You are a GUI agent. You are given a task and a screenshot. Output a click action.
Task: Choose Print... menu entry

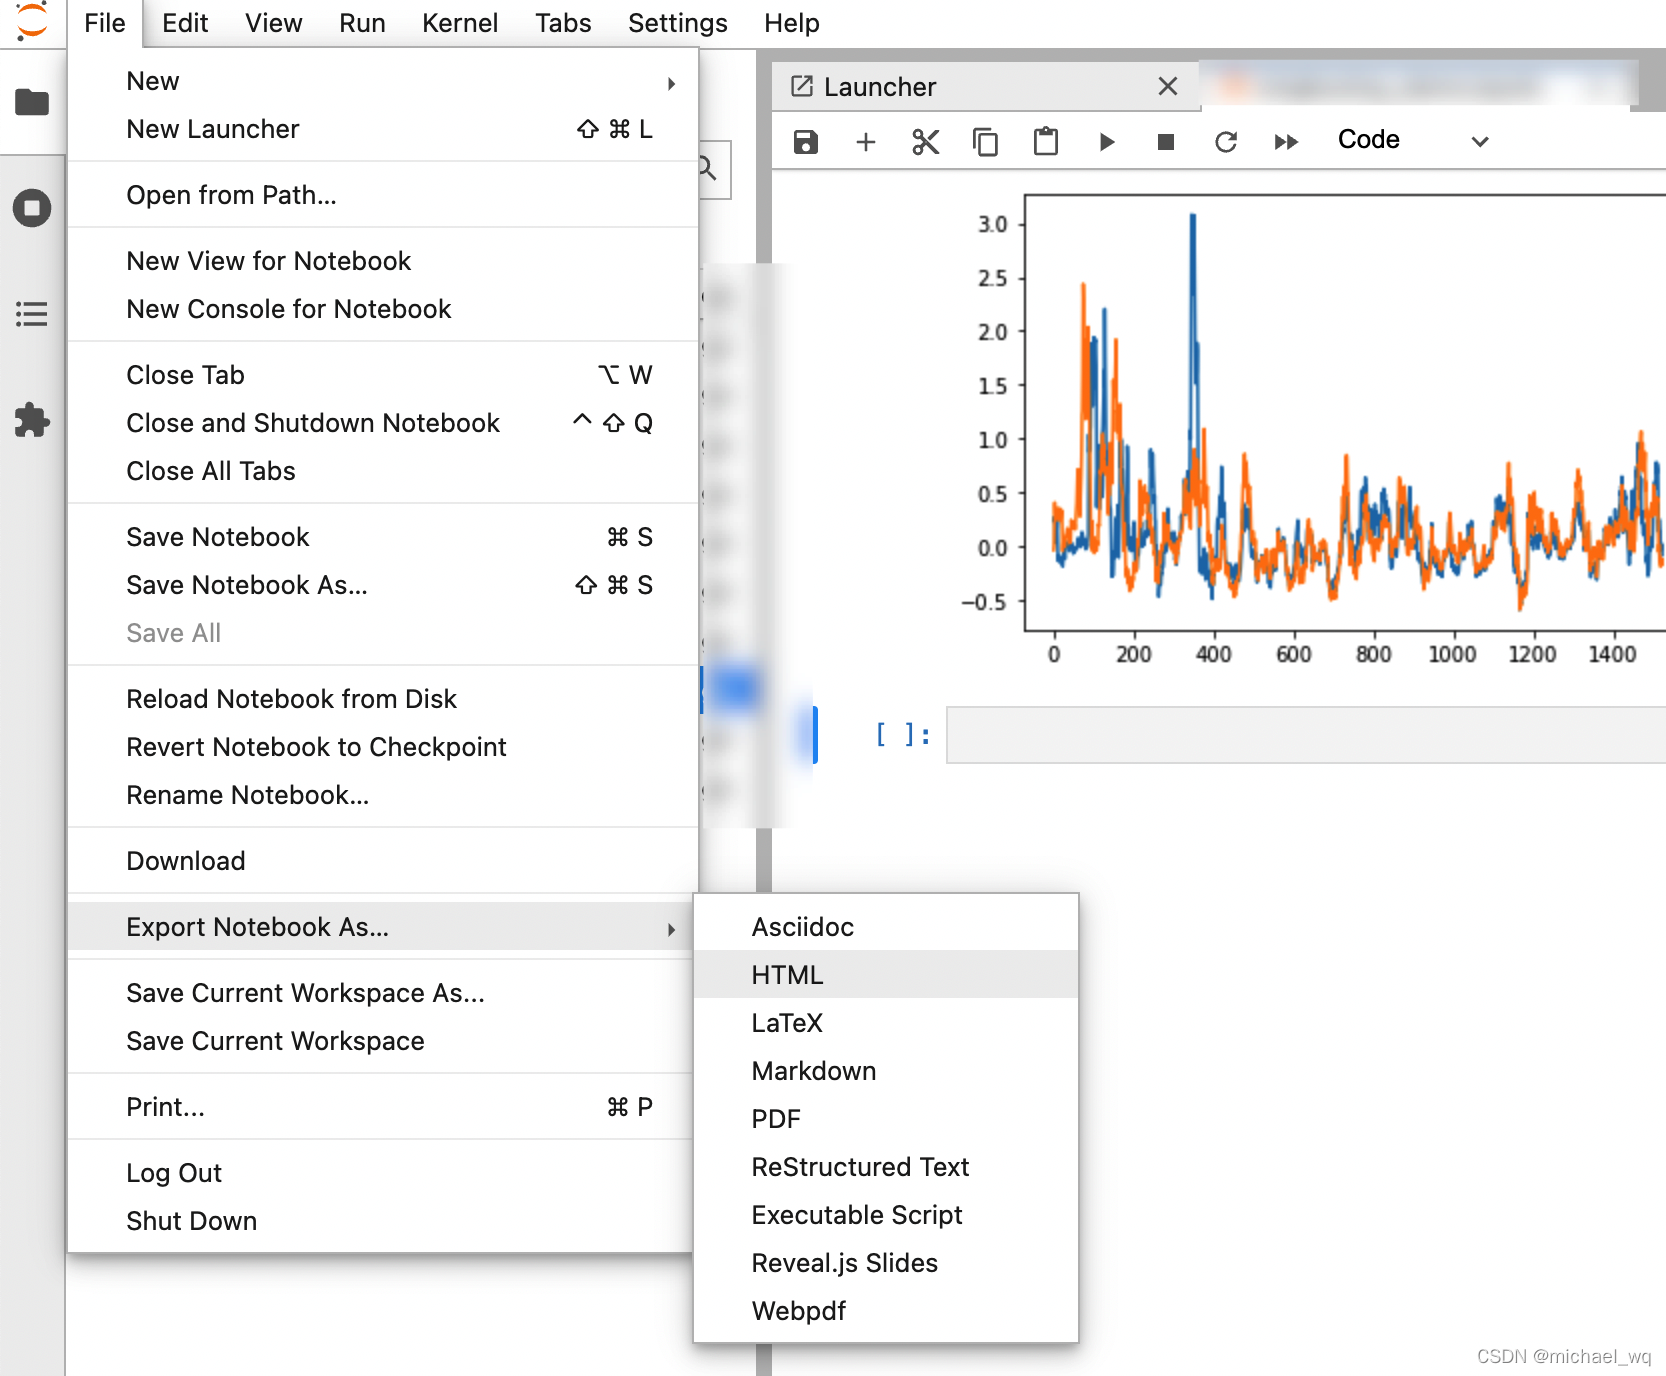(x=382, y=1107)
